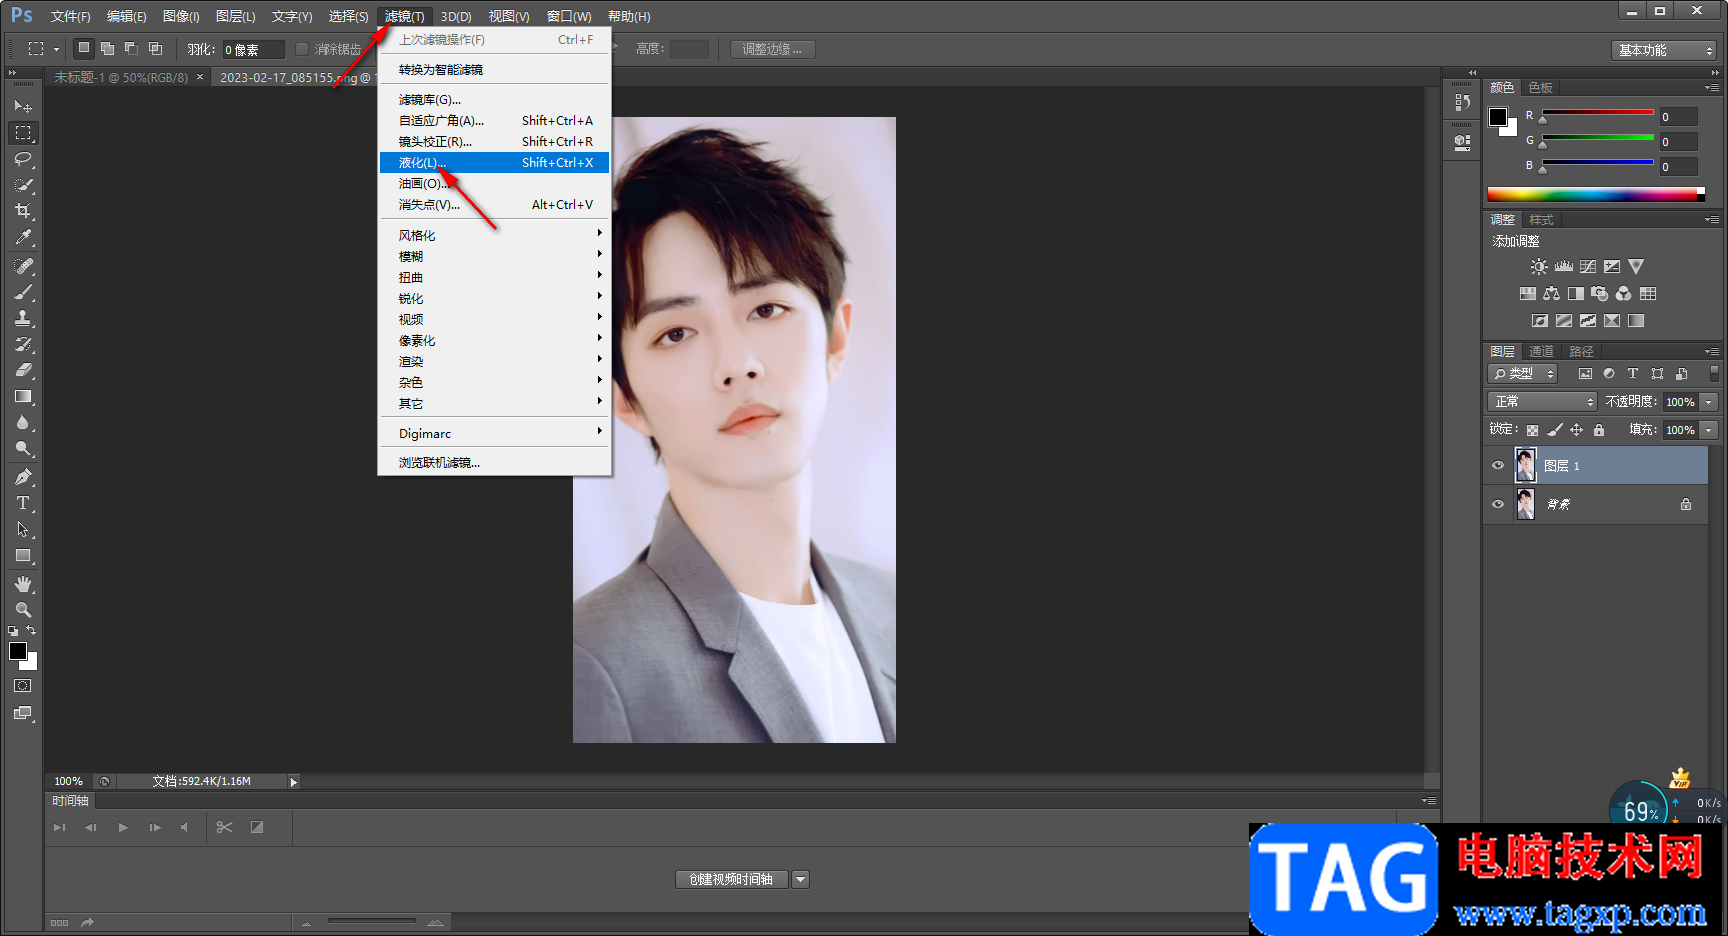
Task: Select the Hand tool
Action: (23, 584)
